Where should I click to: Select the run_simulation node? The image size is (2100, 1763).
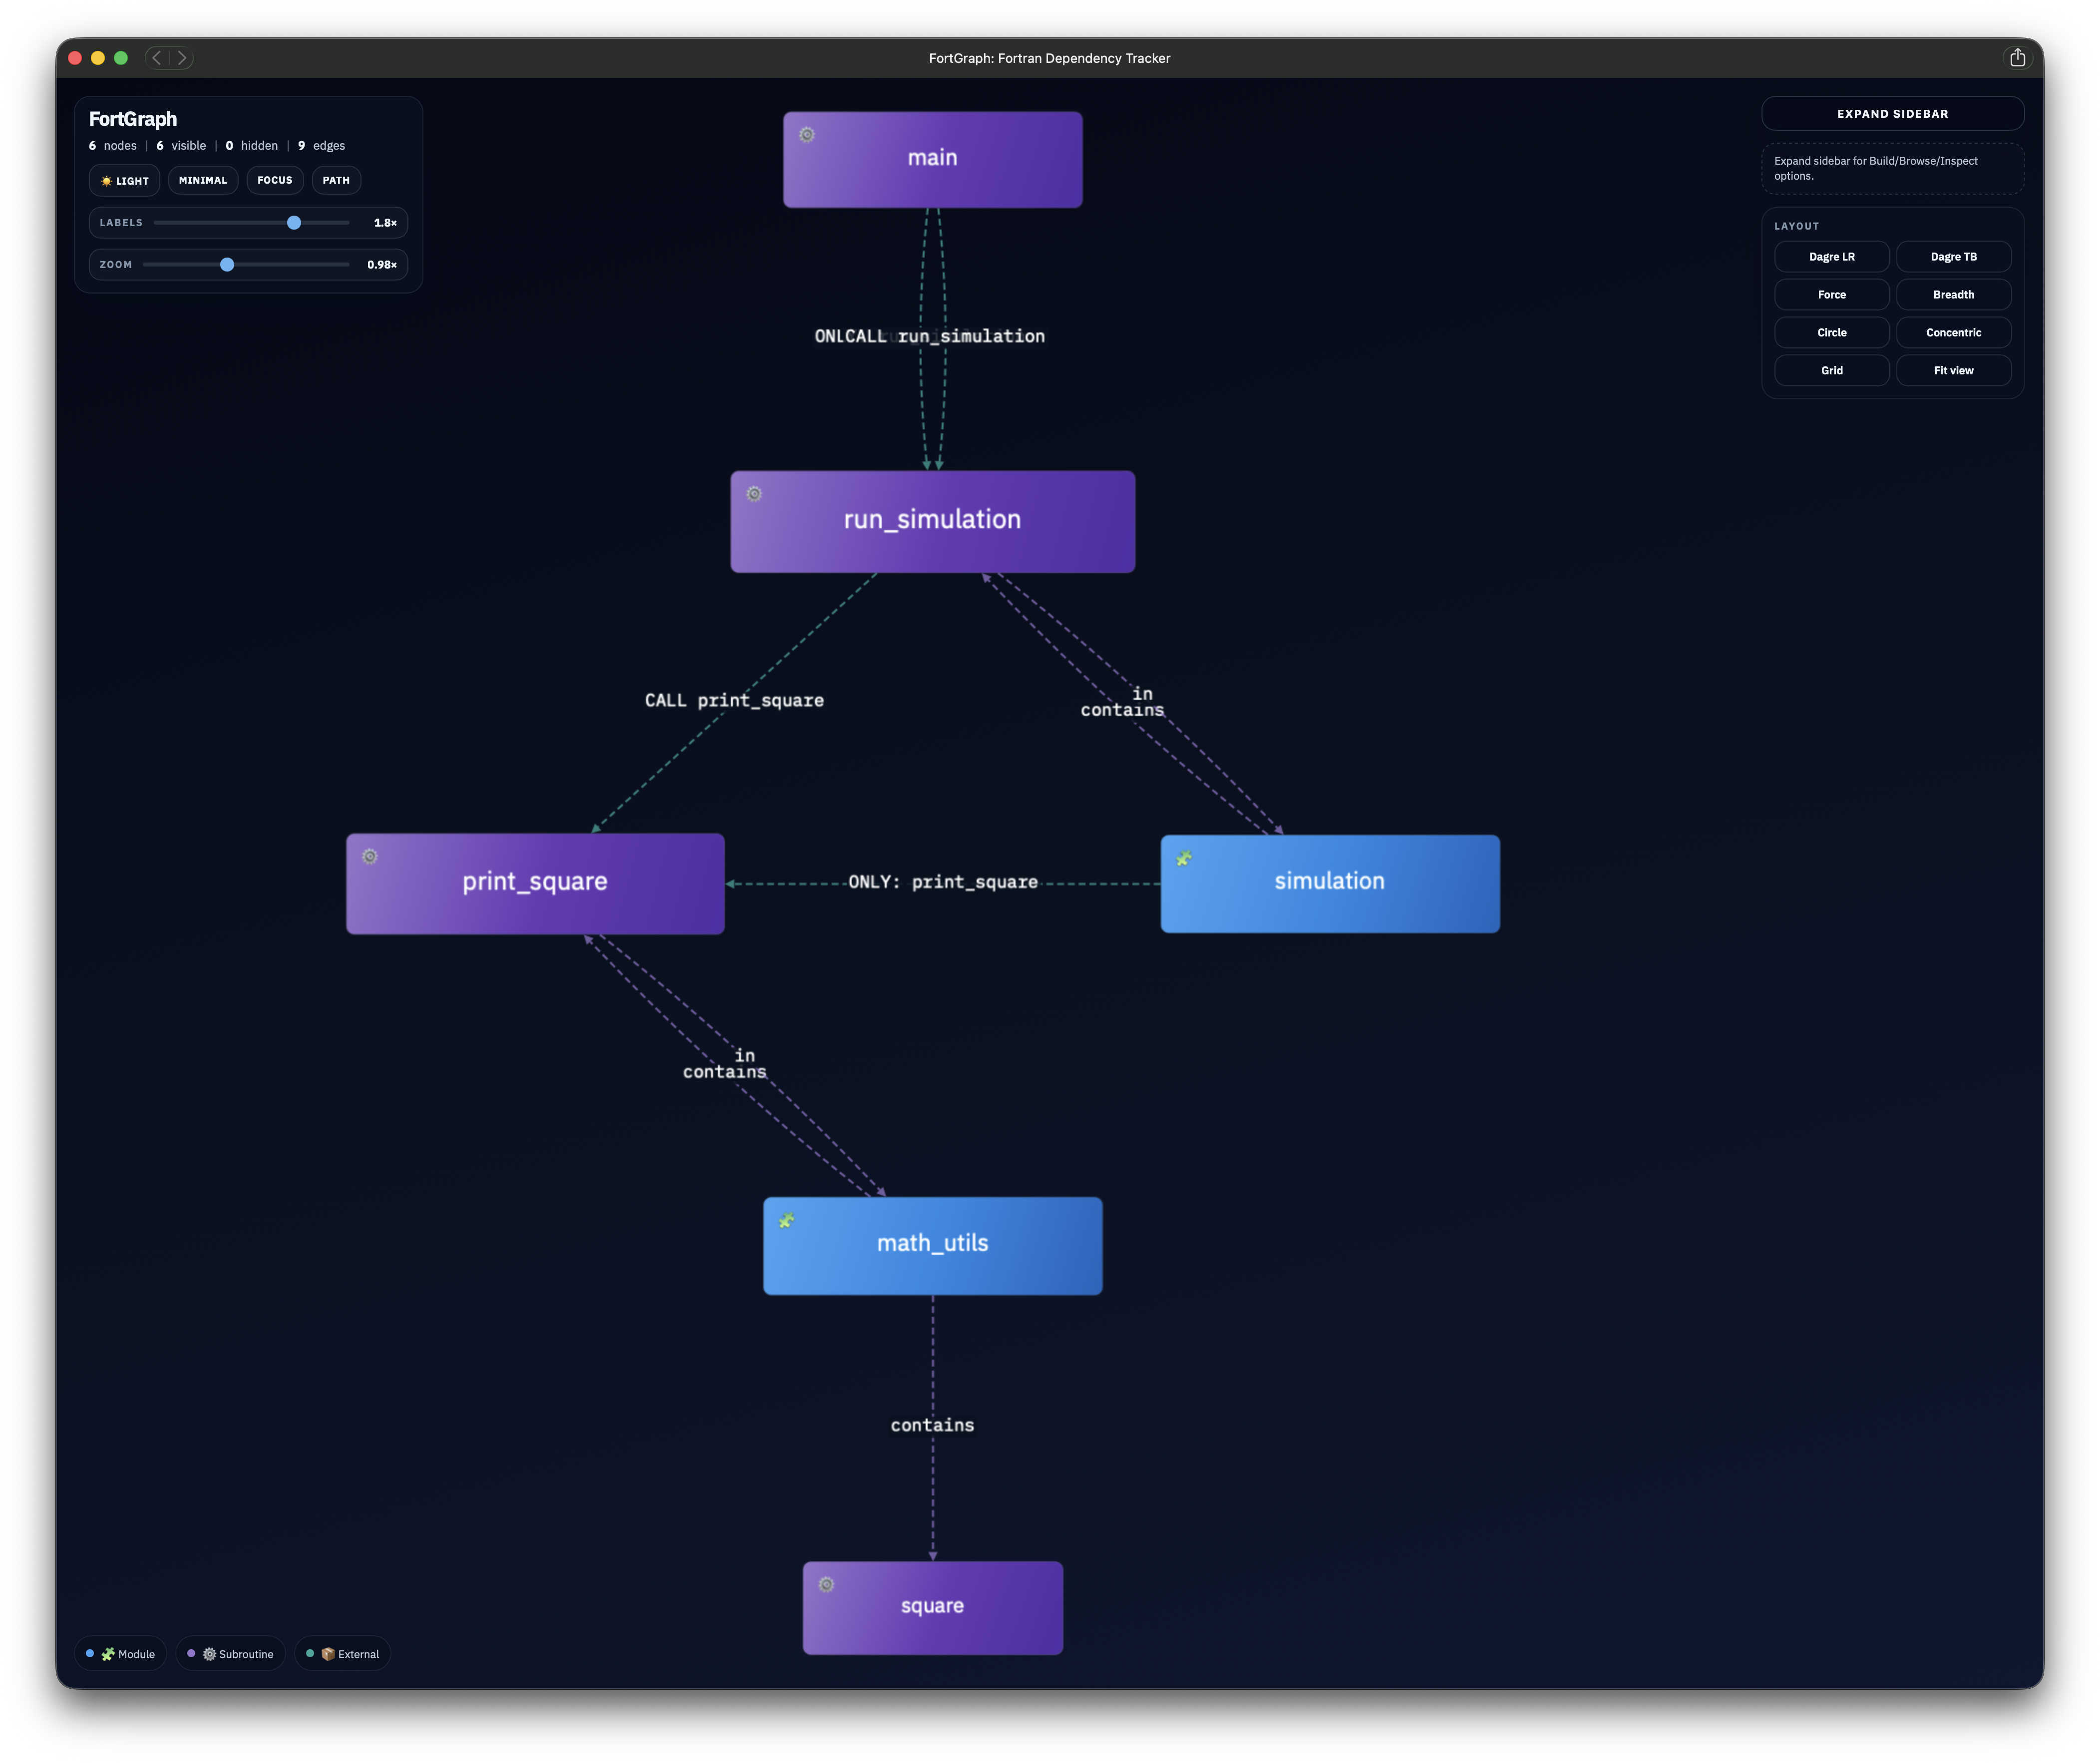pos(932,522)
